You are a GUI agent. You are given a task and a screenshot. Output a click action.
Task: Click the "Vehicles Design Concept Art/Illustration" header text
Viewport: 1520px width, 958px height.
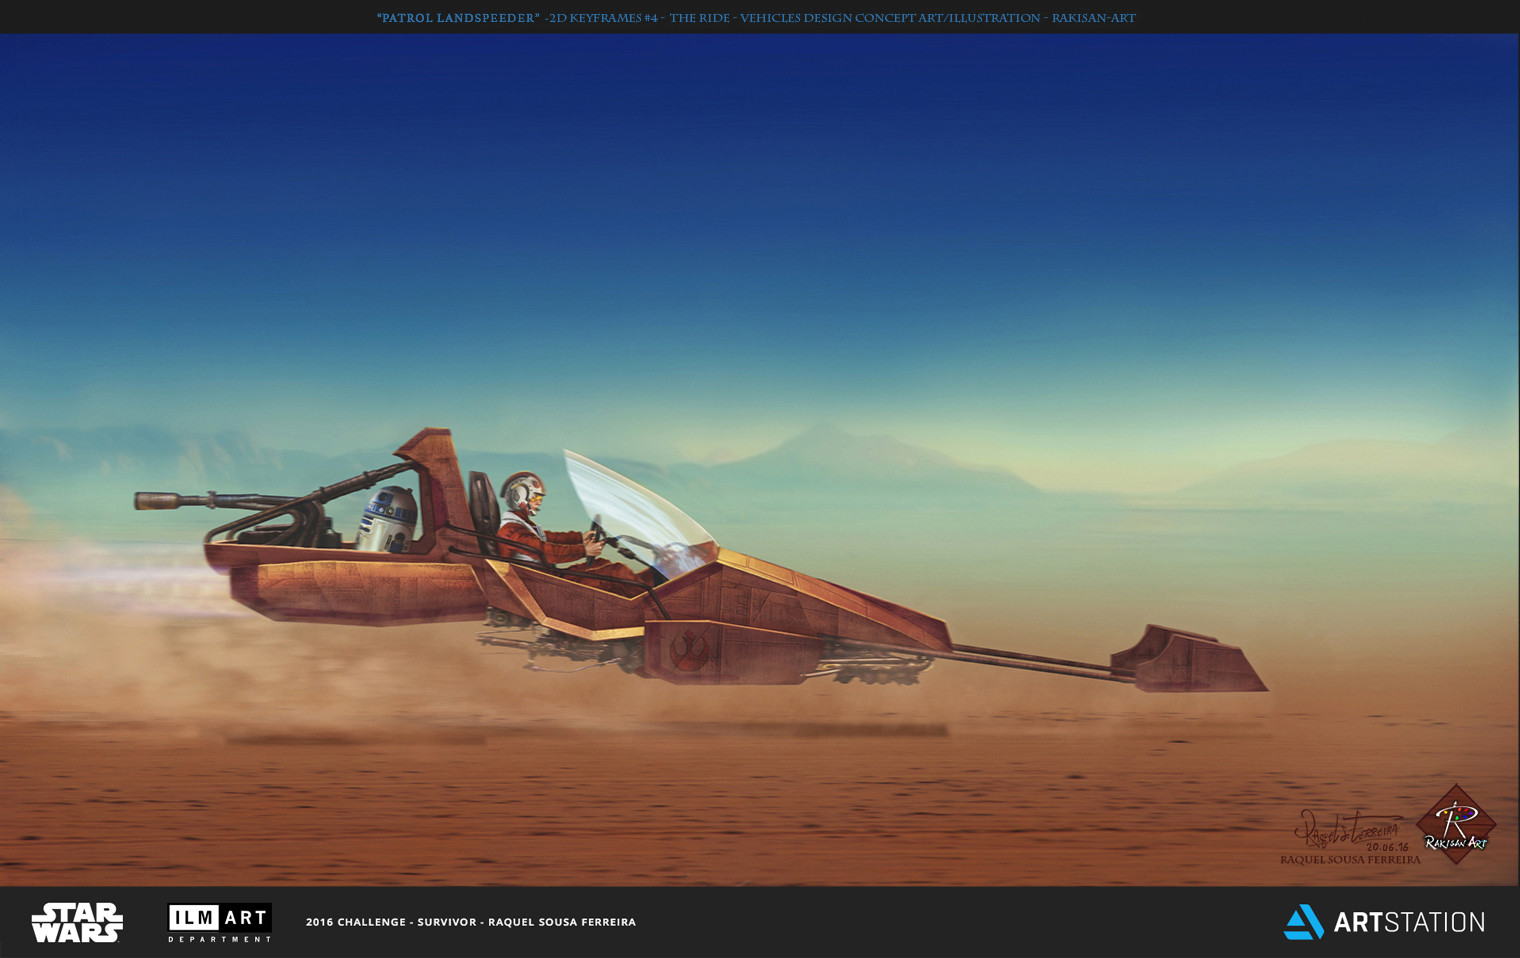click(889, 18)
